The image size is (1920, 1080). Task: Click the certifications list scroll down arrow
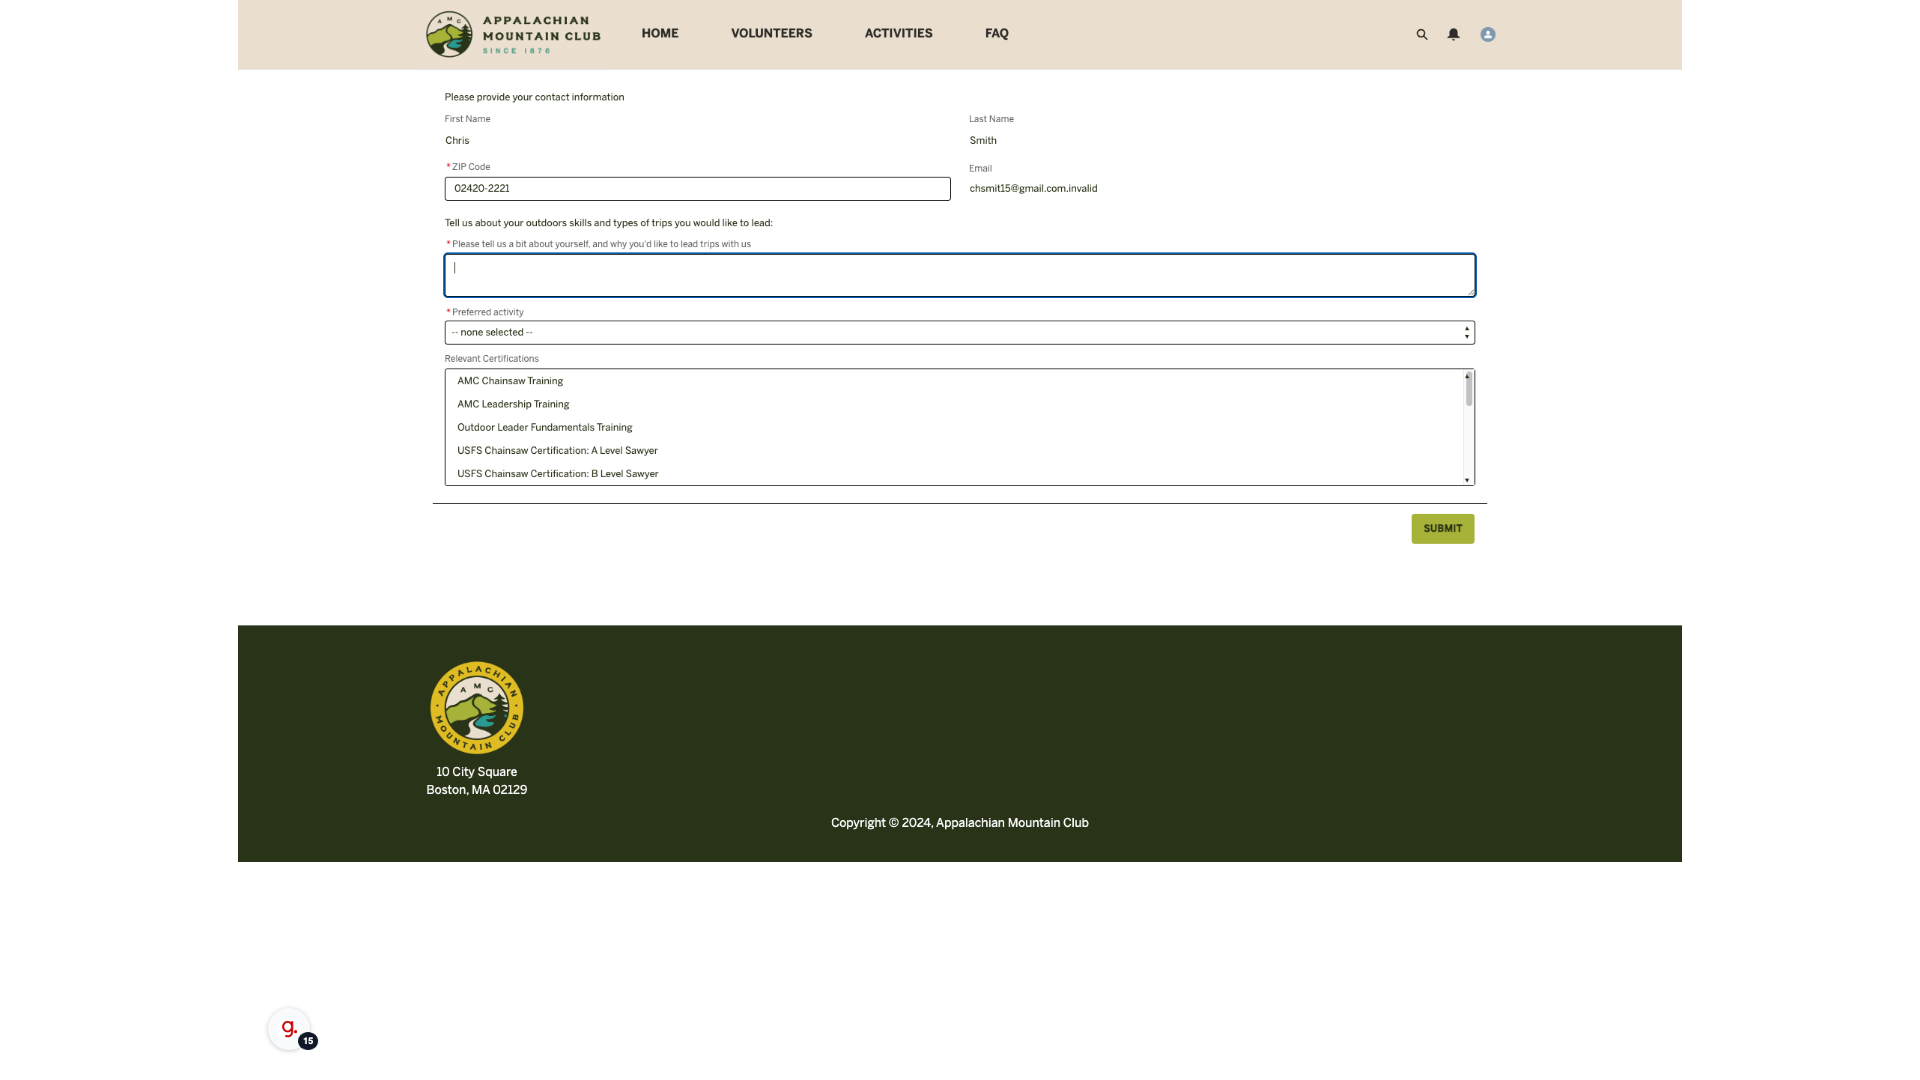click(1467, 480)
